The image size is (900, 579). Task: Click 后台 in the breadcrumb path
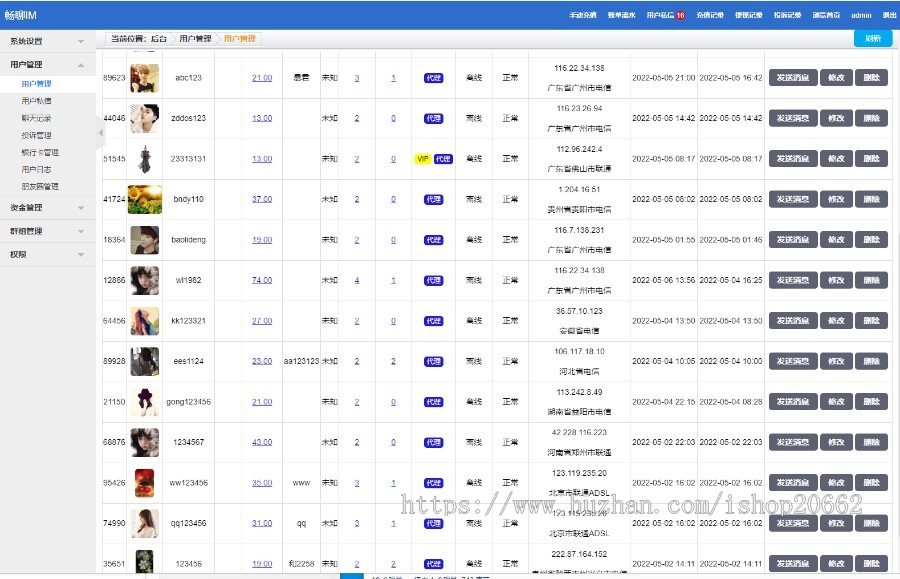pyautogui.click(x=159, y=38)
